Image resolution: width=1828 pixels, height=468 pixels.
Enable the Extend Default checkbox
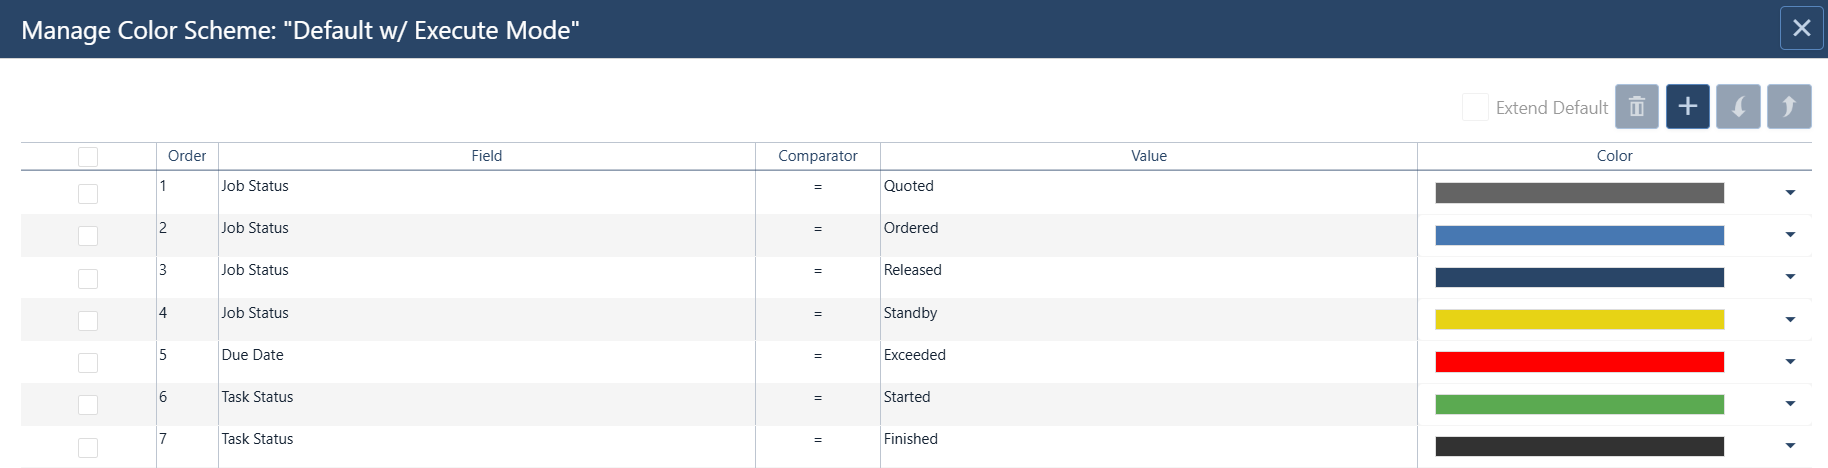click(1475, 107)
